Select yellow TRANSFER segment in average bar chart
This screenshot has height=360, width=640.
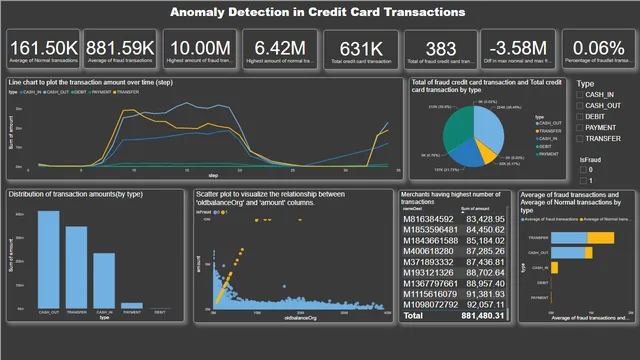pyautogui.click(x=601, y=238)
